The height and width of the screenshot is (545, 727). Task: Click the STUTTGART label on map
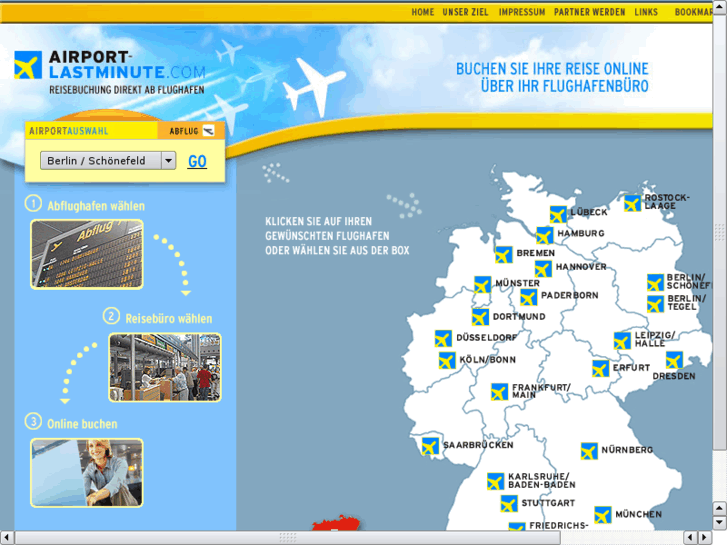coord(548,503)
